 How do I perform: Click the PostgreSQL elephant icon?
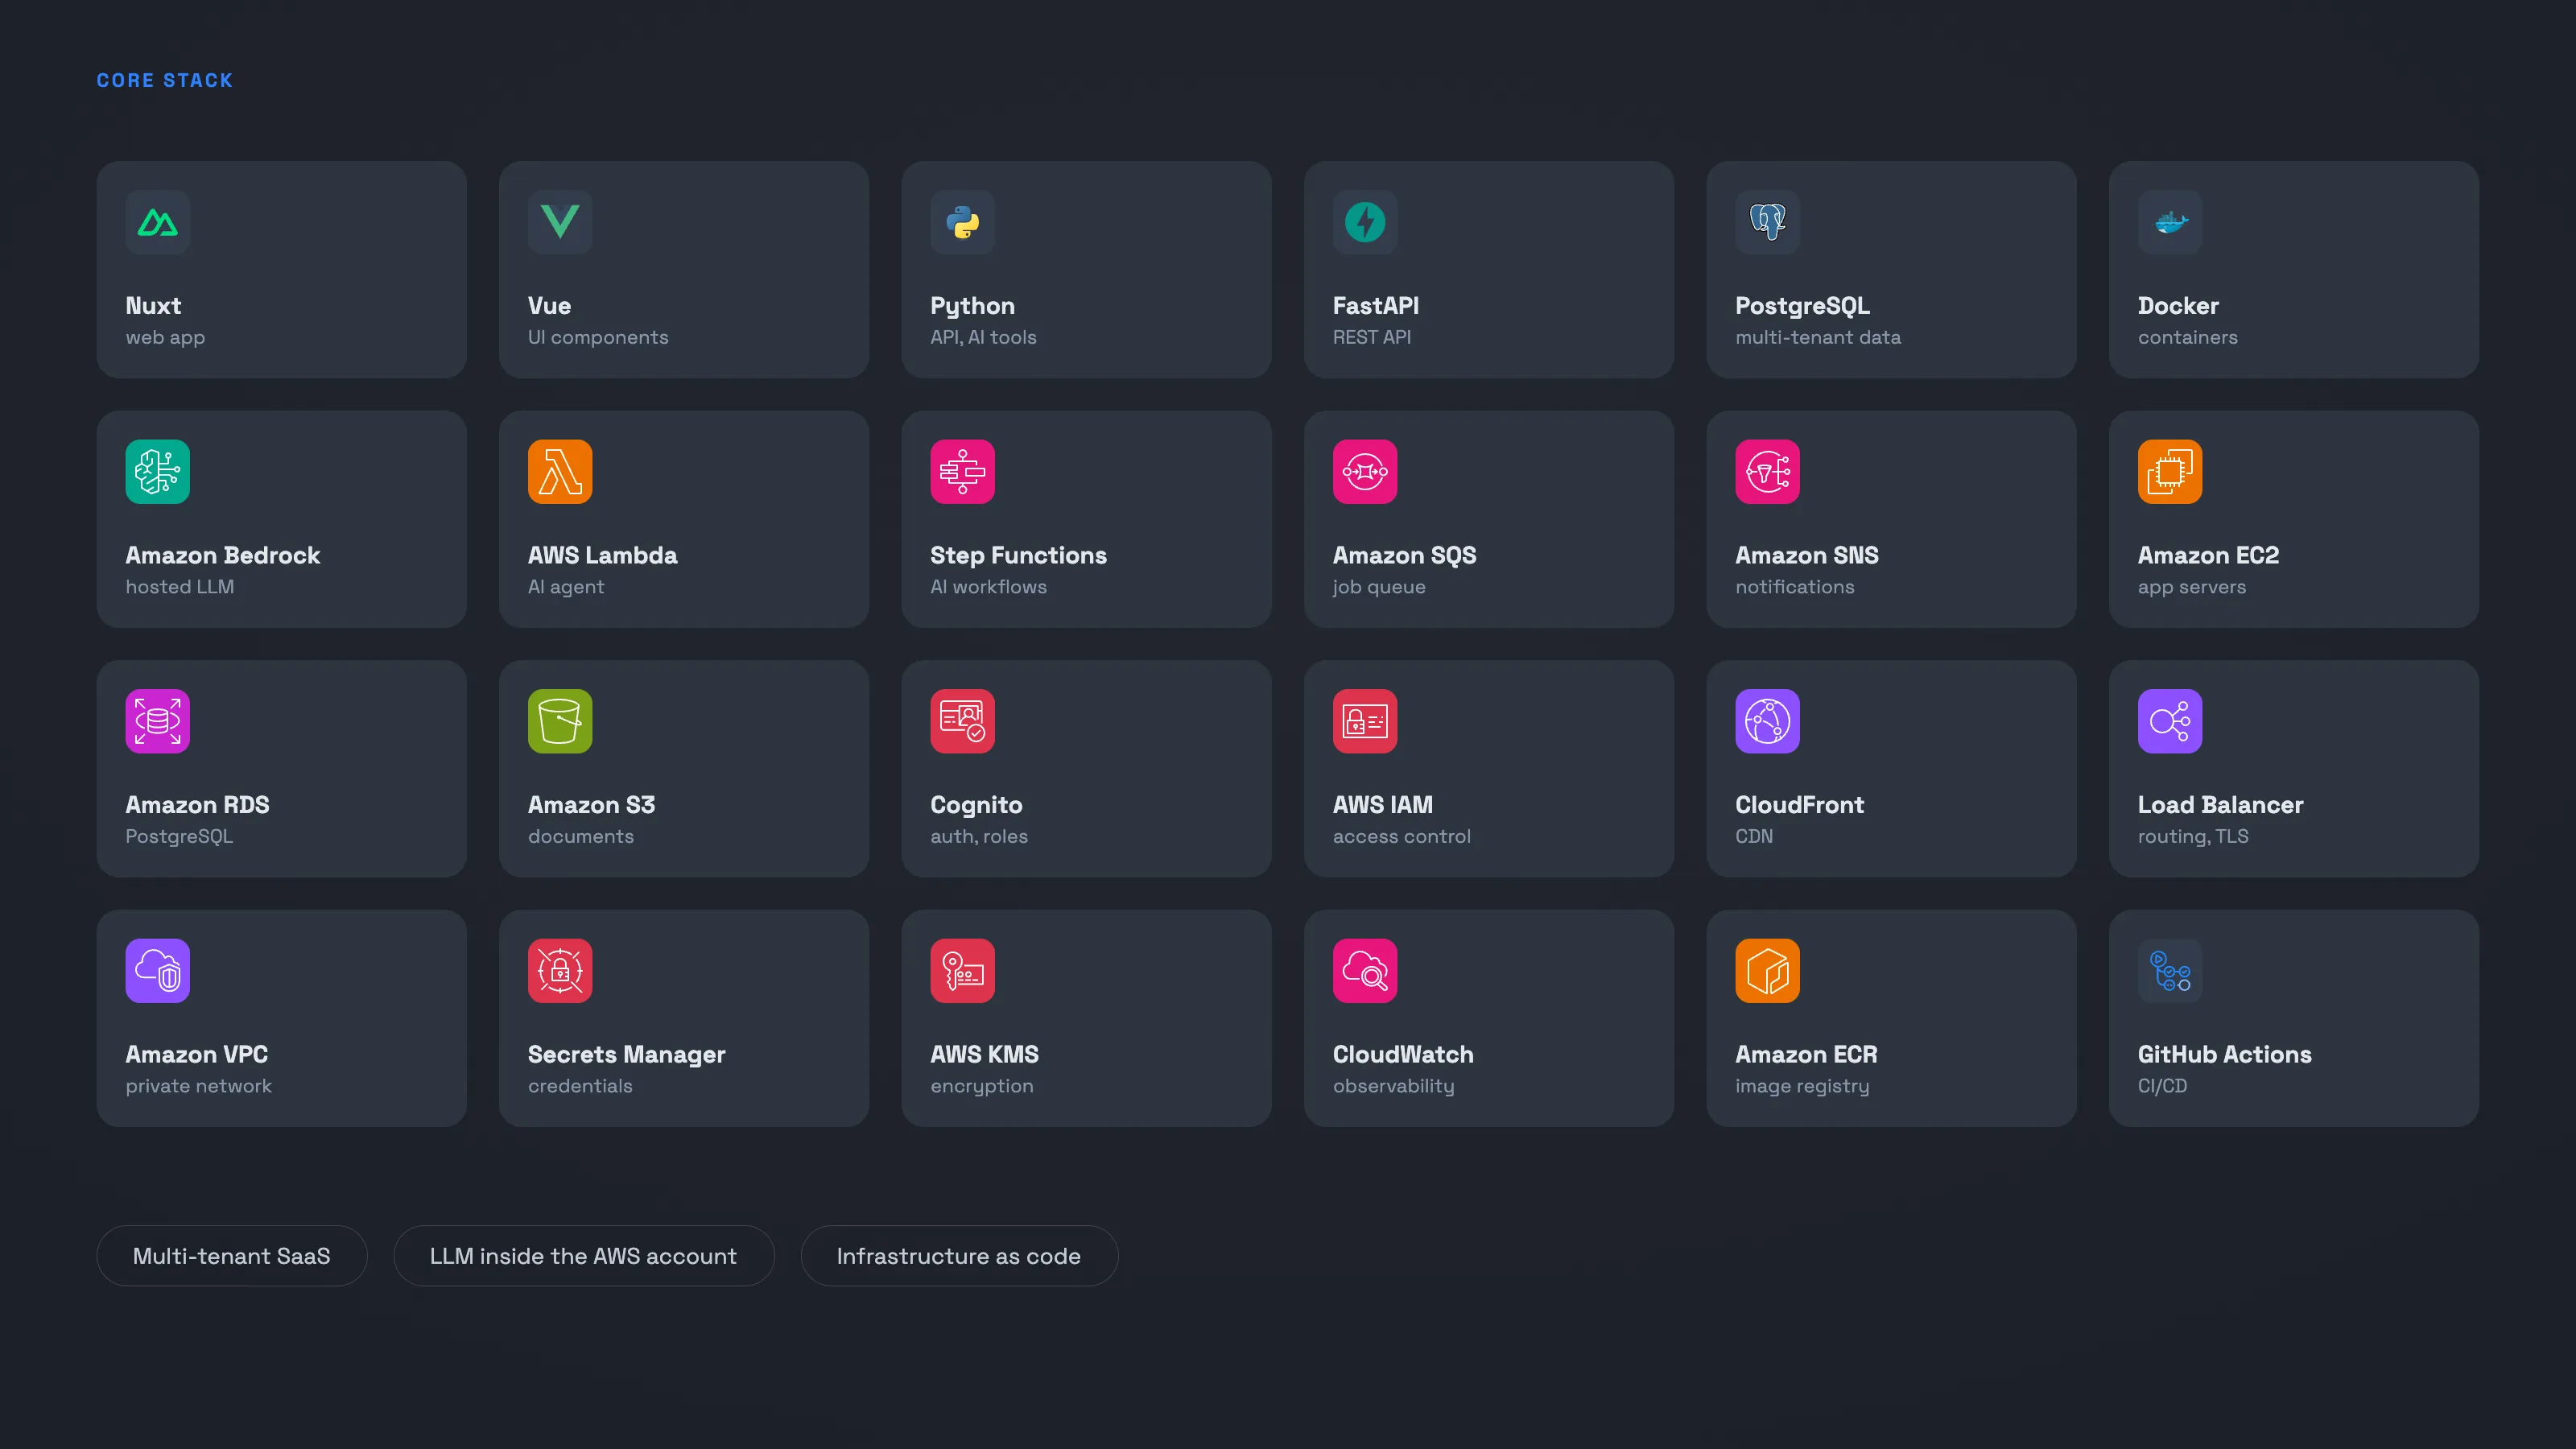(1767, 222)
